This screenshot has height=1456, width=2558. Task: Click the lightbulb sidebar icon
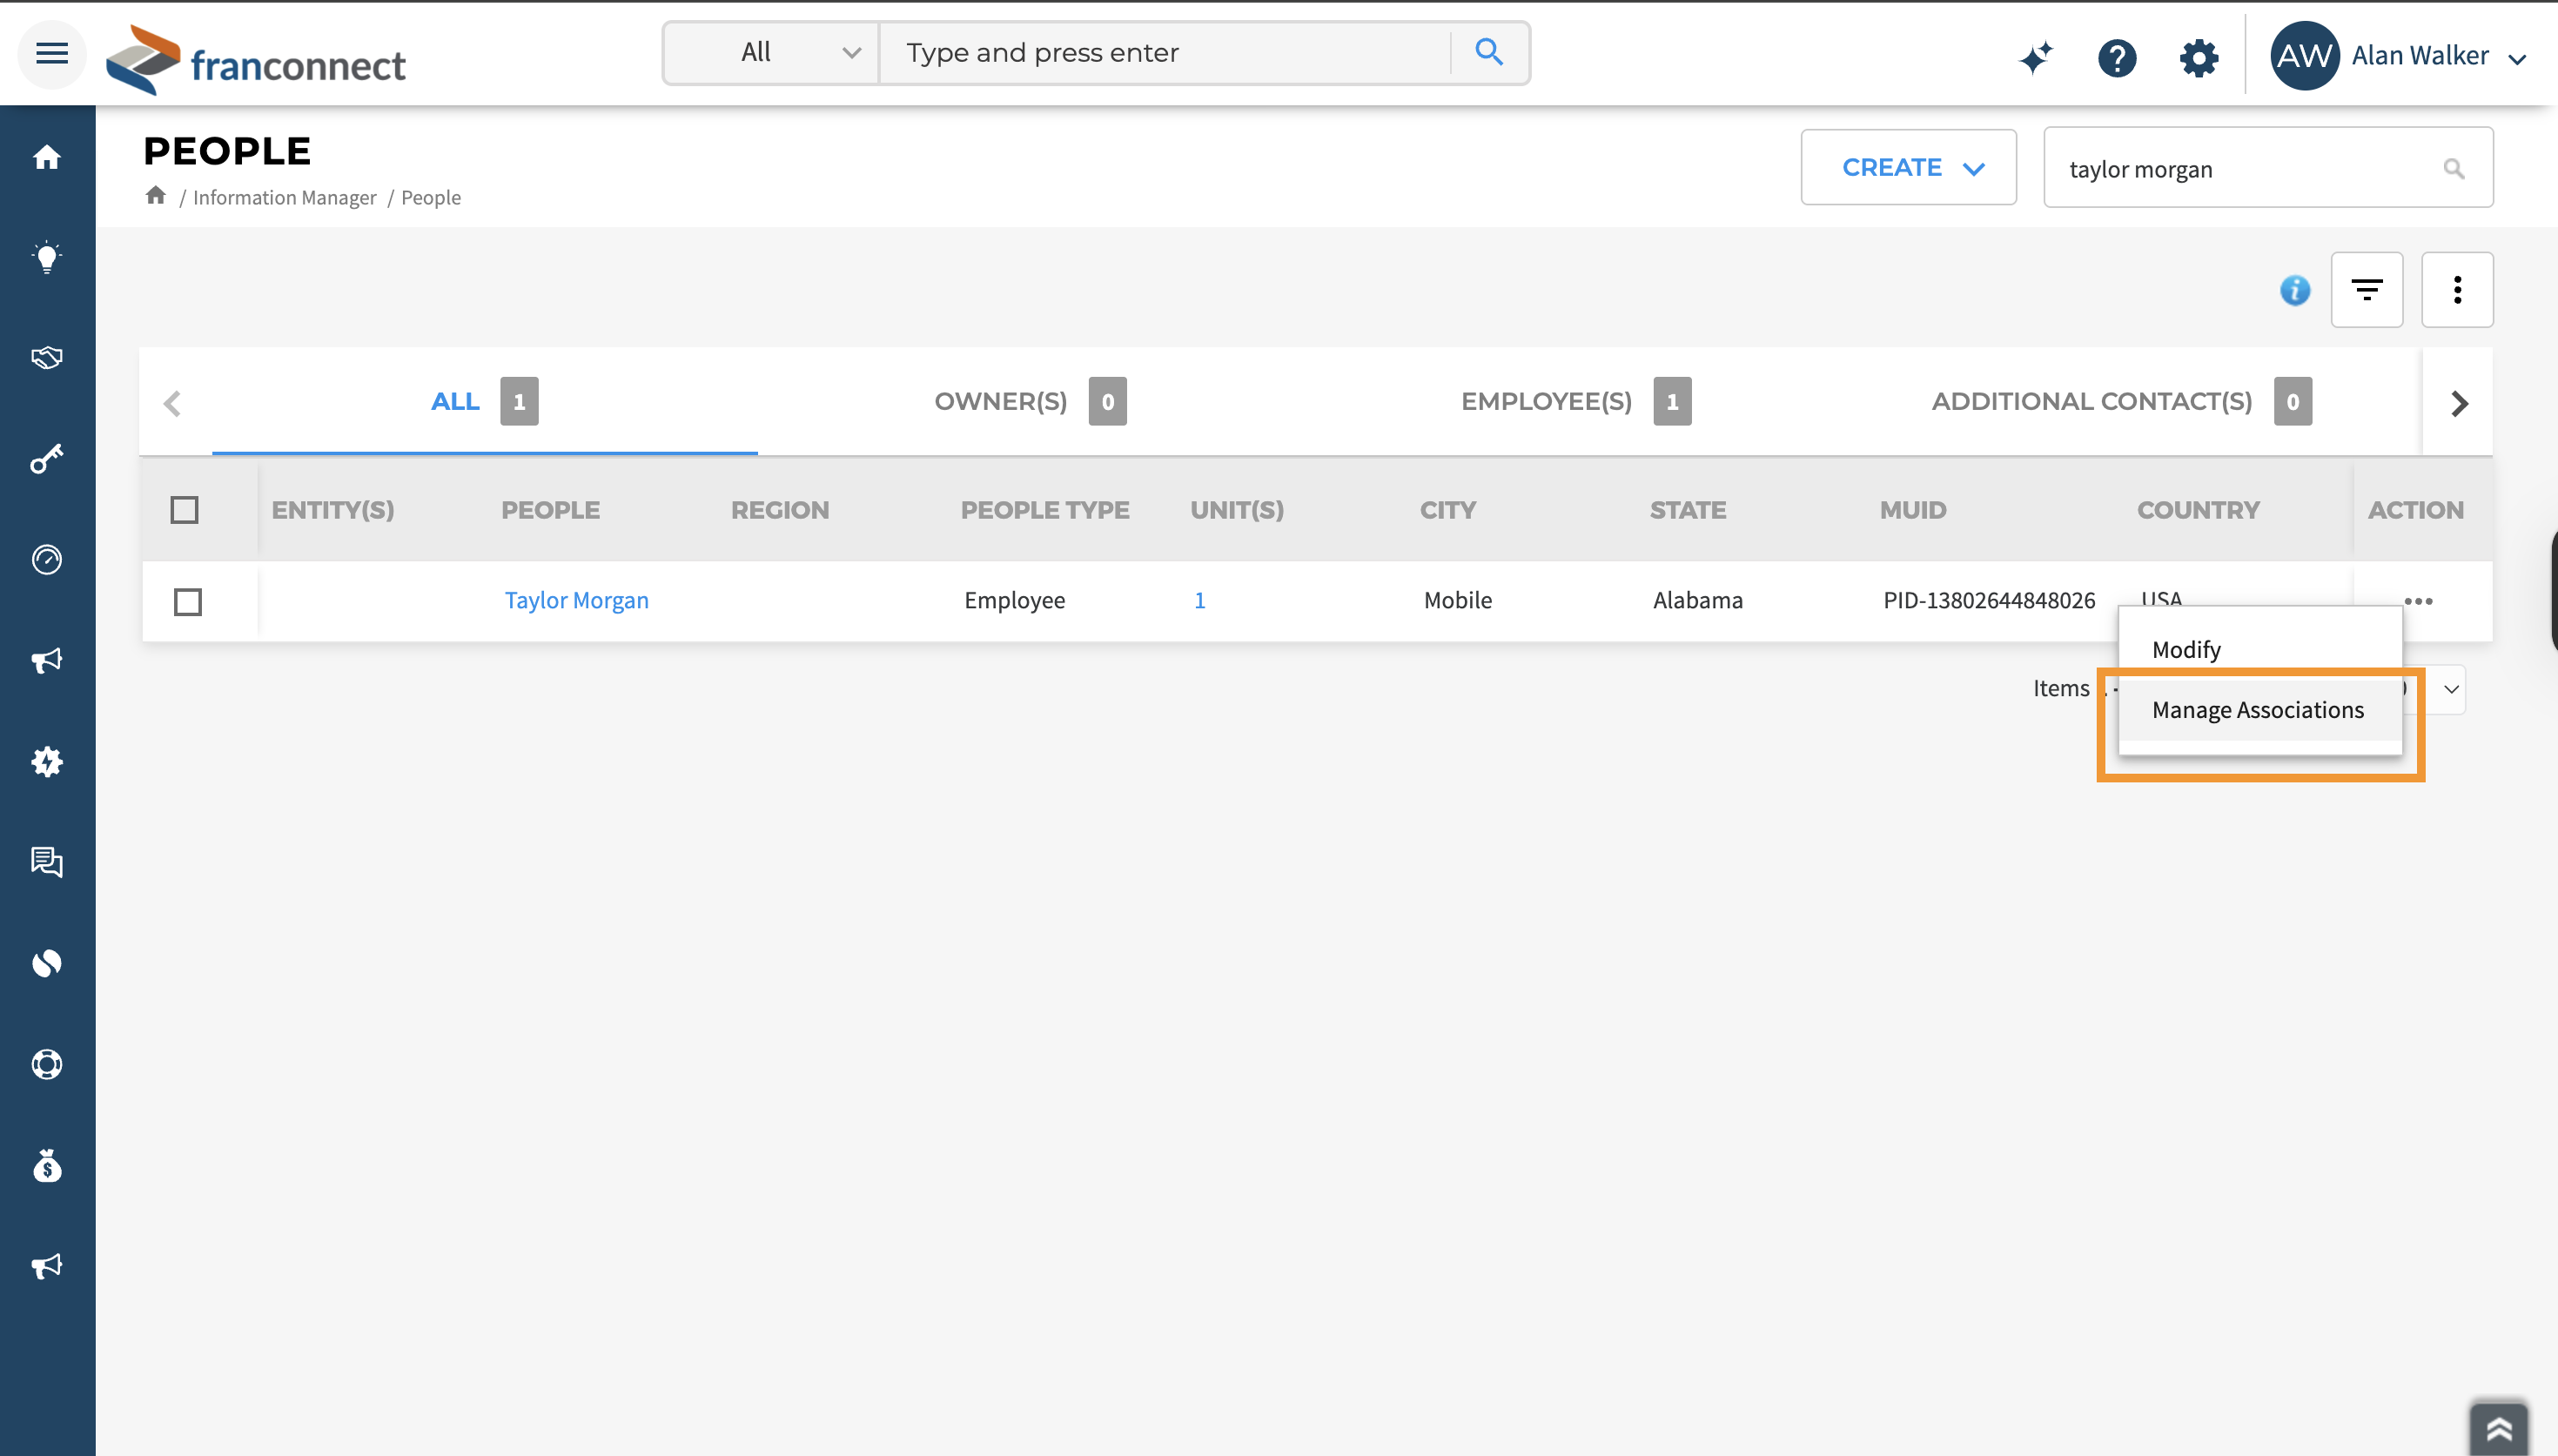(47, 258)
